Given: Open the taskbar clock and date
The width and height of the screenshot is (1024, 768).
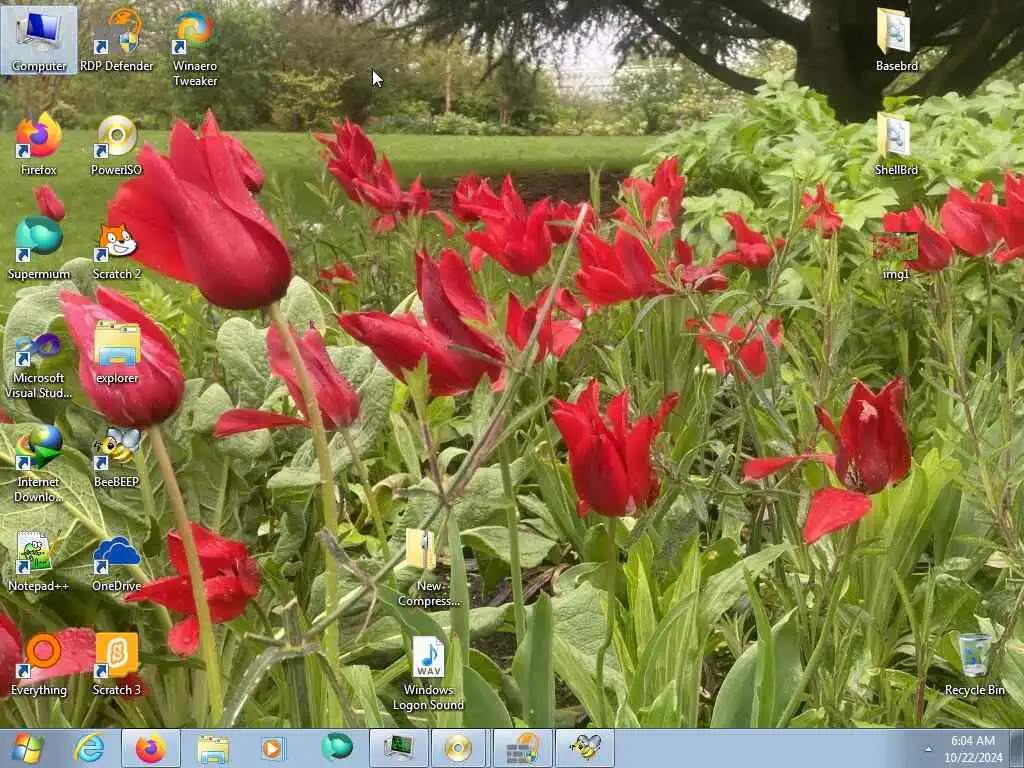Looking at the screenshot, I should (x=973, y=749).
